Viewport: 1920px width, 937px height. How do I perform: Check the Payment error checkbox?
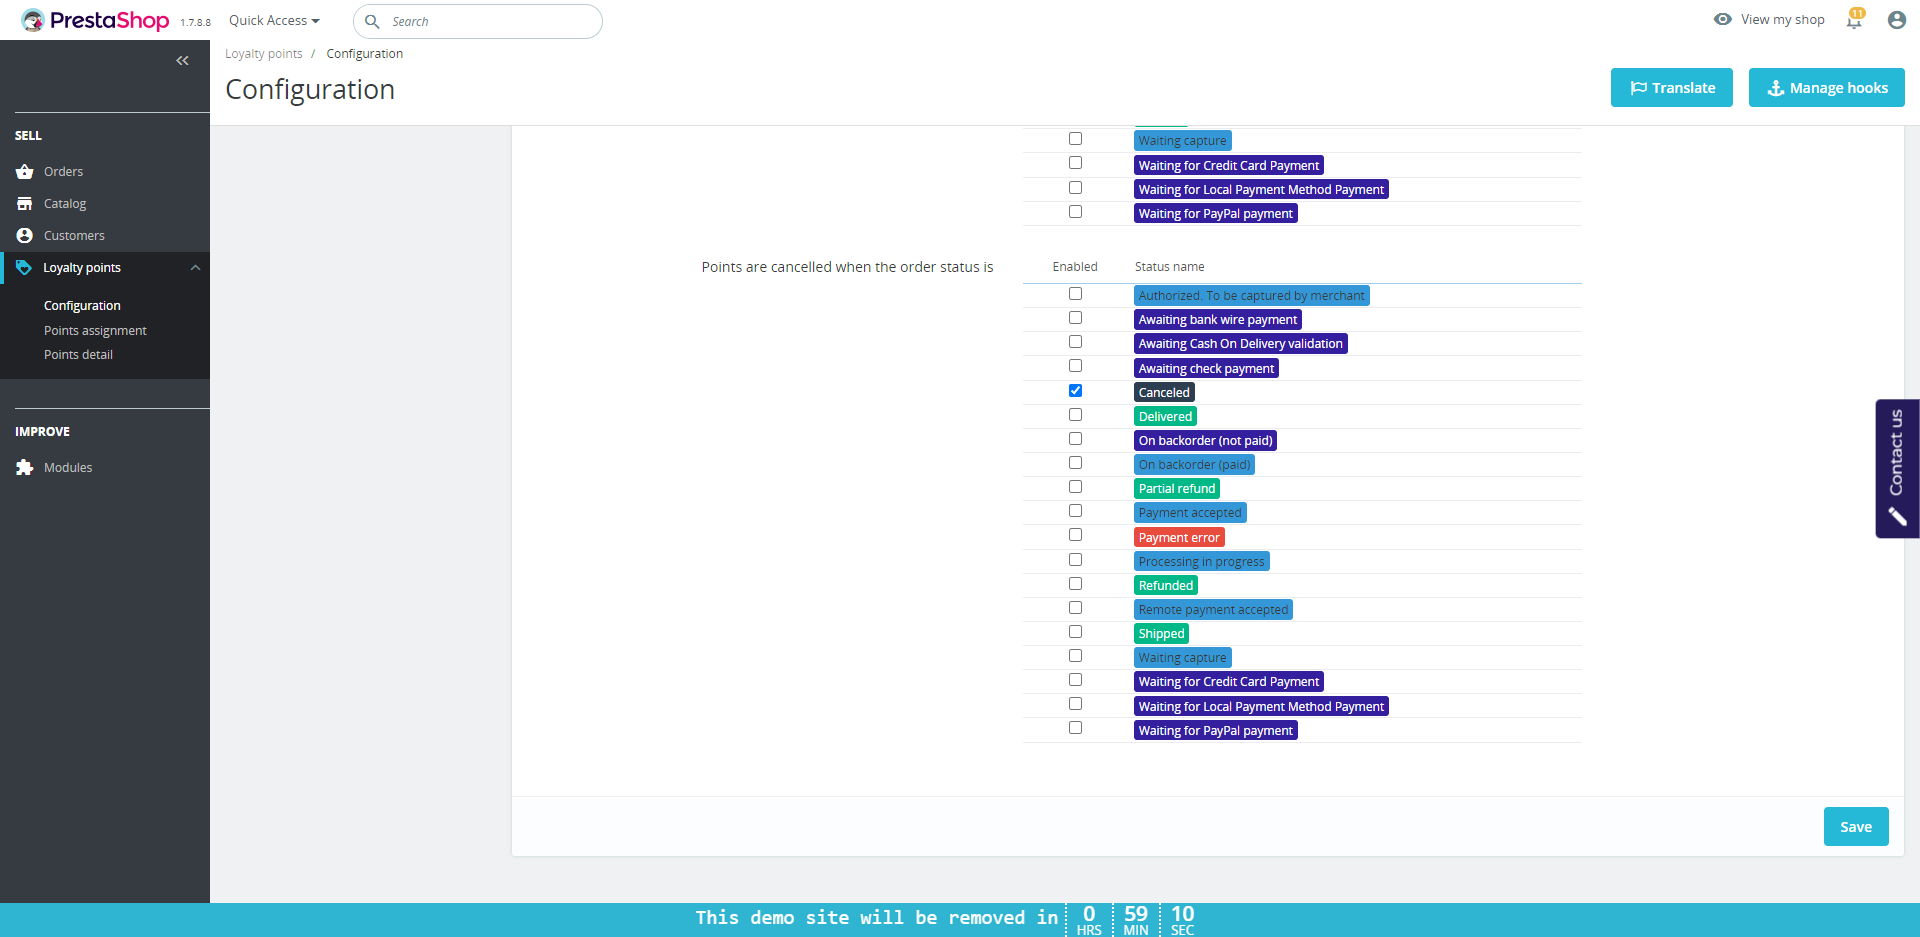click(1075, 535)
